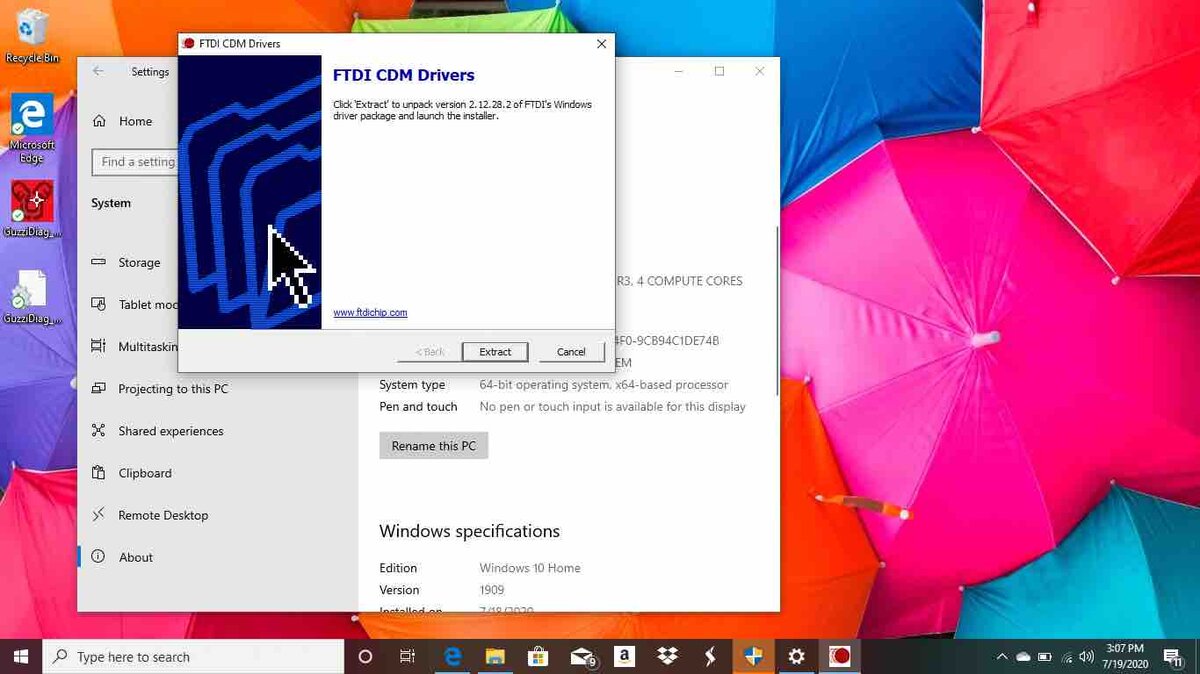The height and width of the screenshot is (674, 1200).
Task: Select Storage in the Settings sidebar
Action: 139,263
